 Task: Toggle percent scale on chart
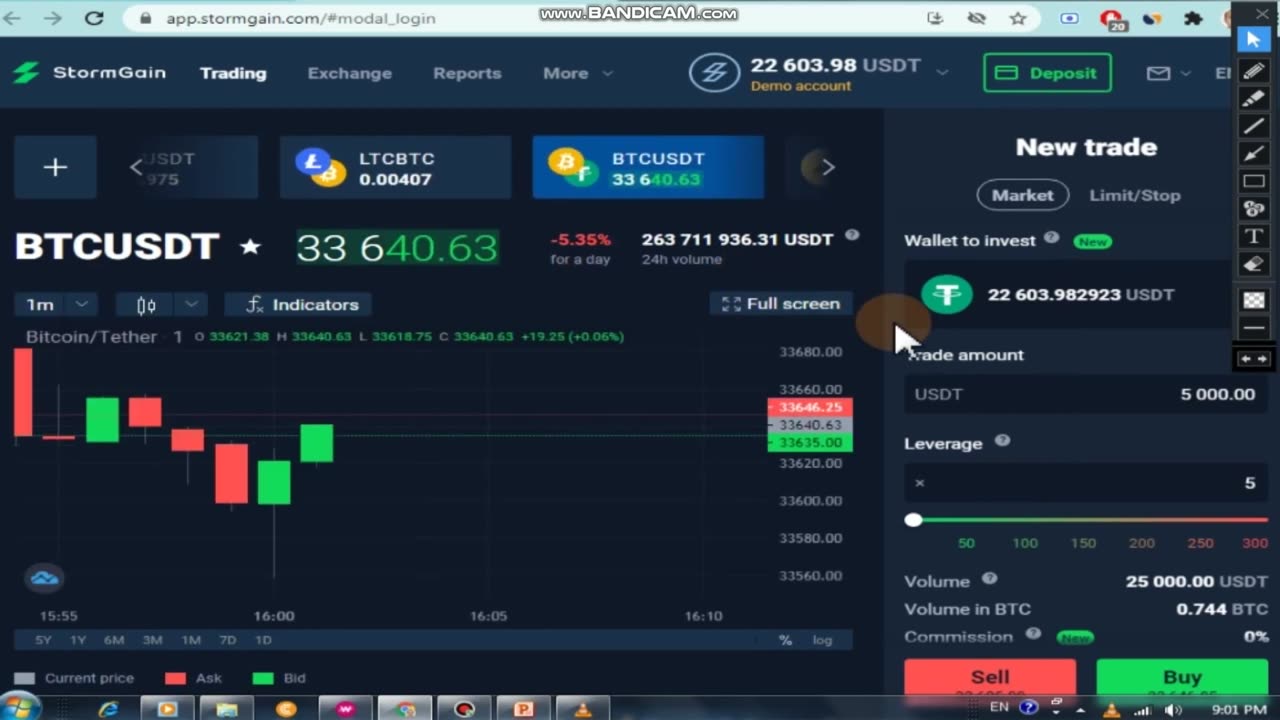785,640
